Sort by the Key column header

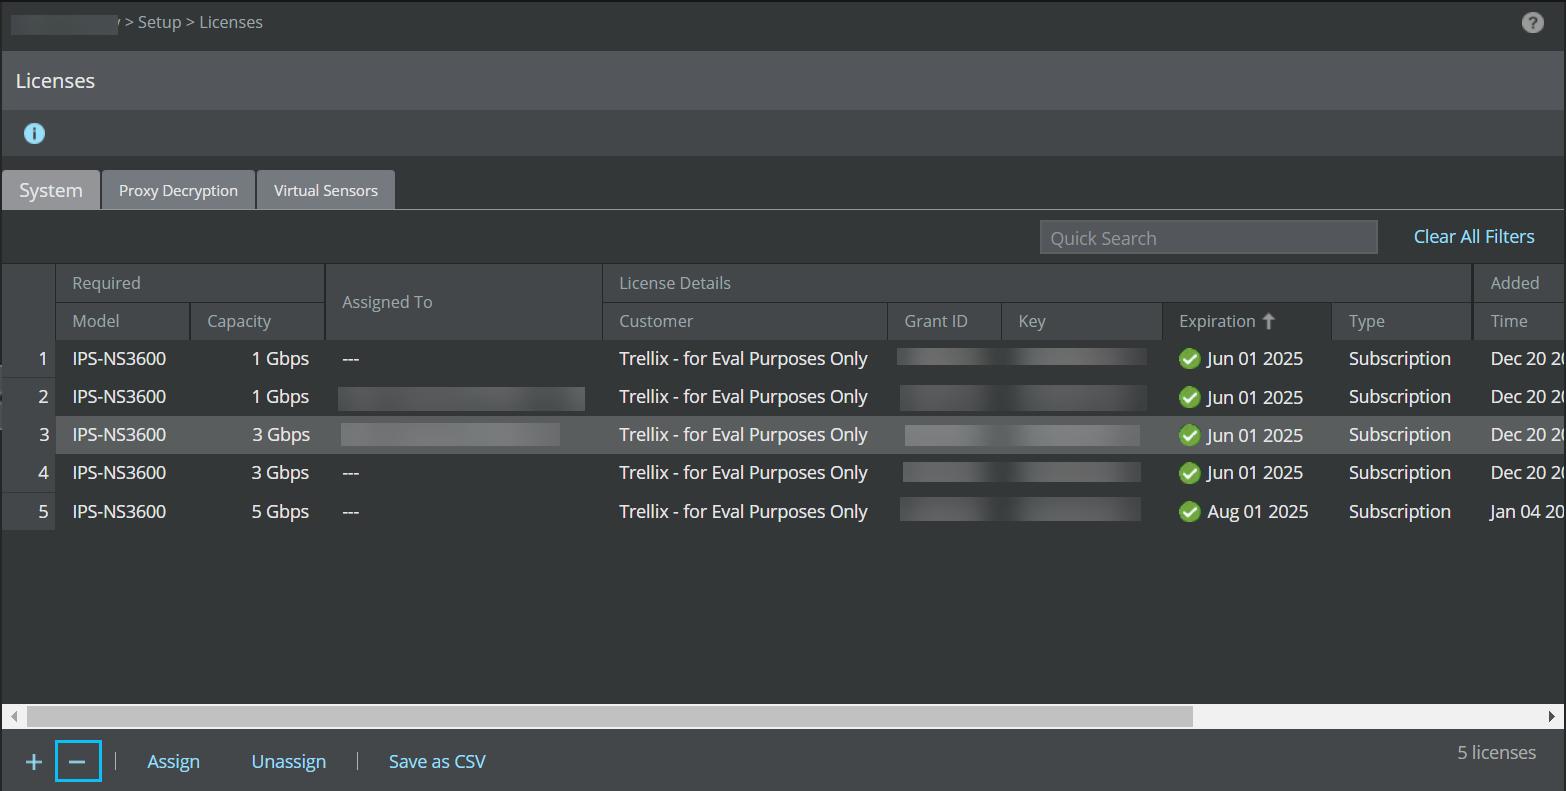point(1082,321)
